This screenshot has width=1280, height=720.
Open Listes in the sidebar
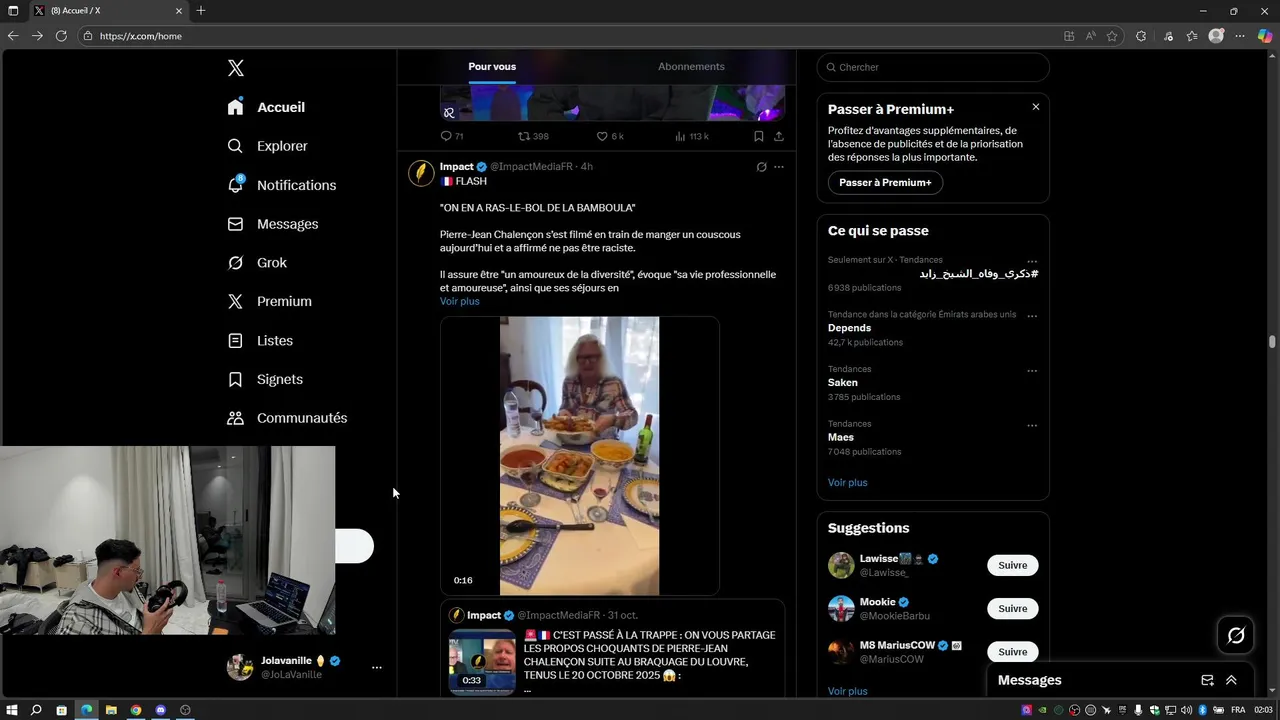pyautogui.click(x=260, y=341)
